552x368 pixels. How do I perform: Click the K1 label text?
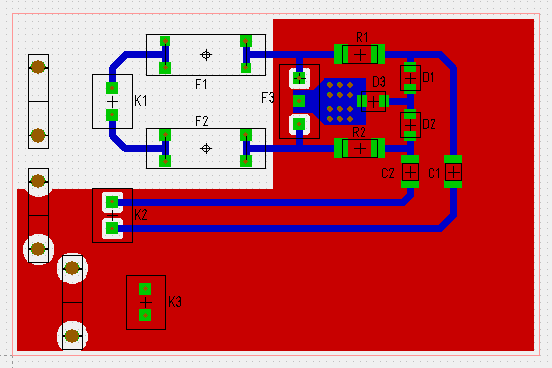pyautogui.click(x=140, y=101)
